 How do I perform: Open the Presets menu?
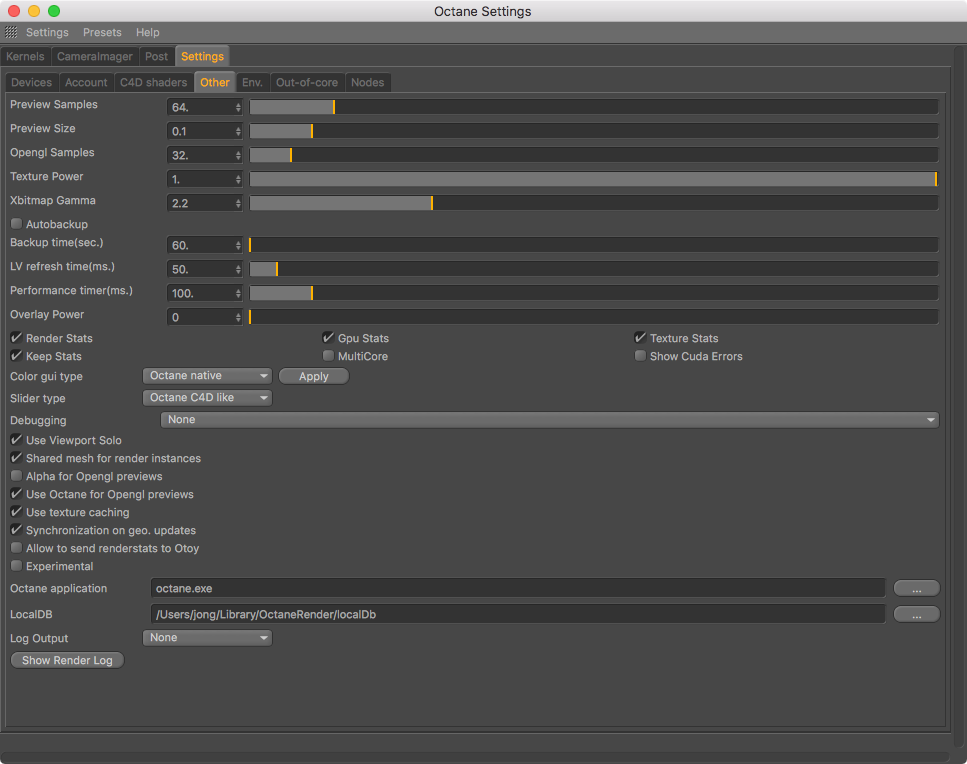click(102, 32)
